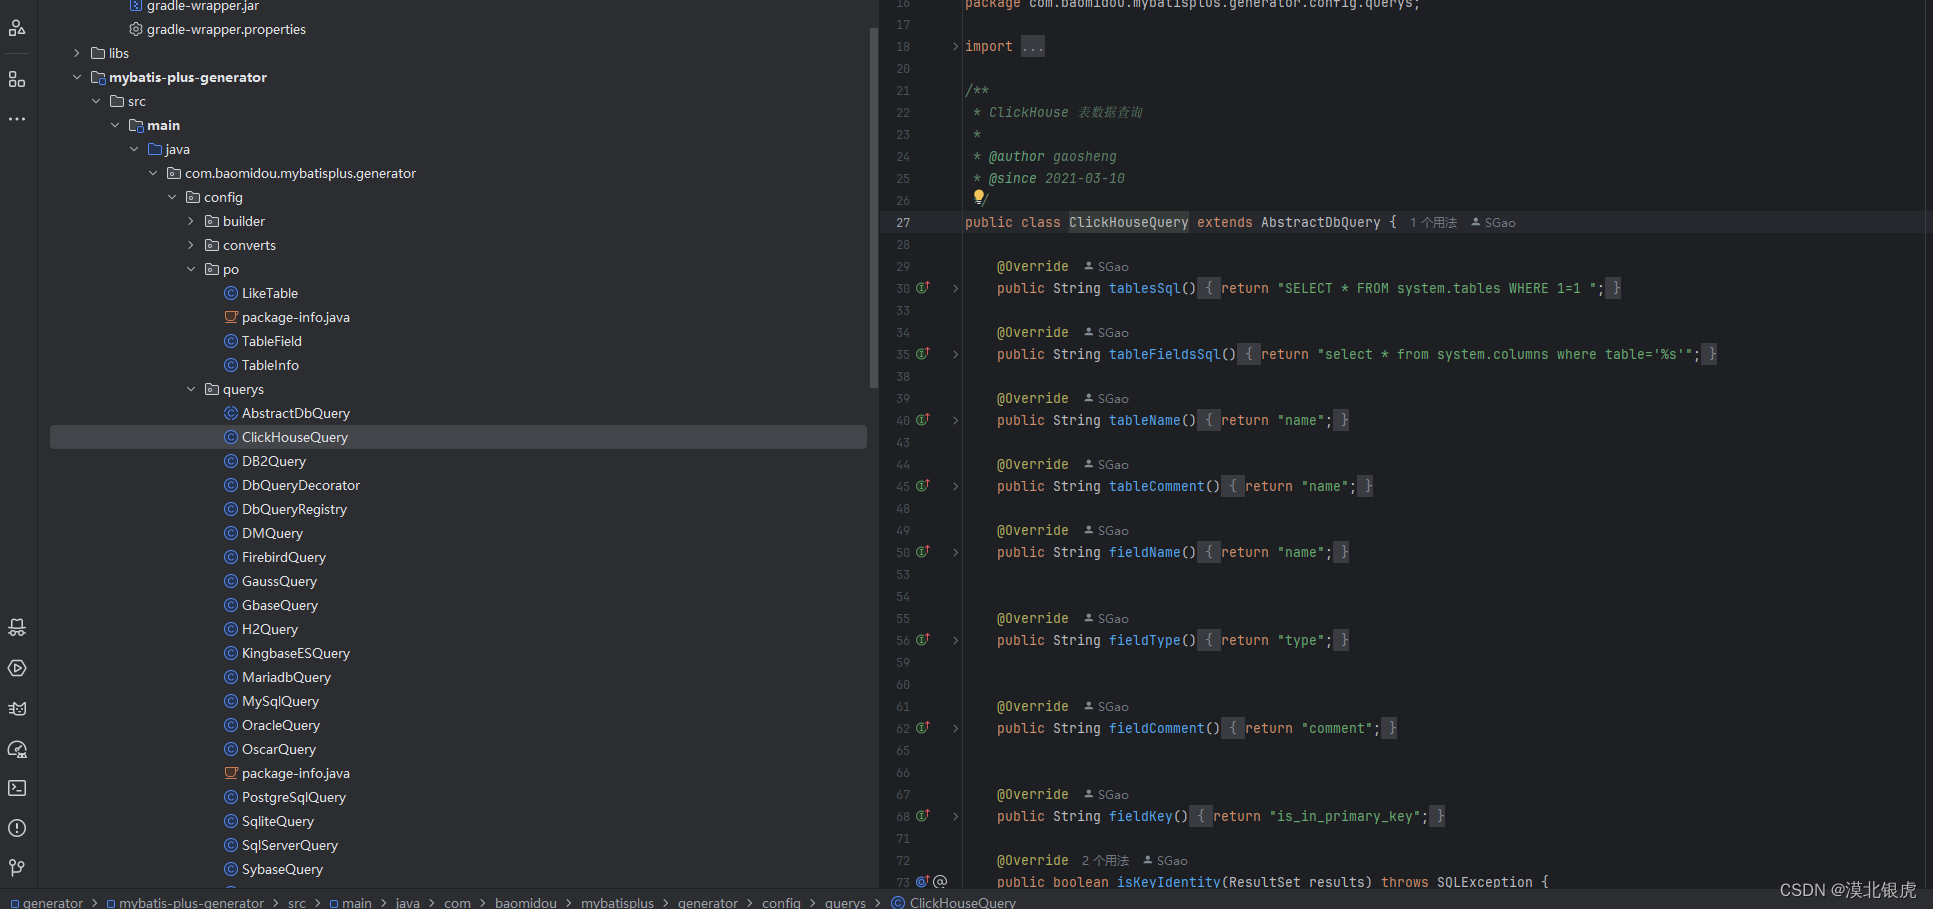Open KingbaseESQuery class file

click(x=295, y=653)
